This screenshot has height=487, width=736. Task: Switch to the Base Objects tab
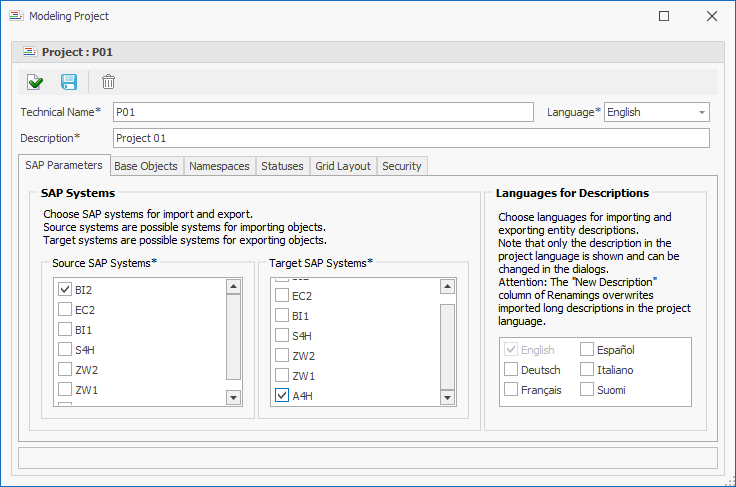pos(146,166)
